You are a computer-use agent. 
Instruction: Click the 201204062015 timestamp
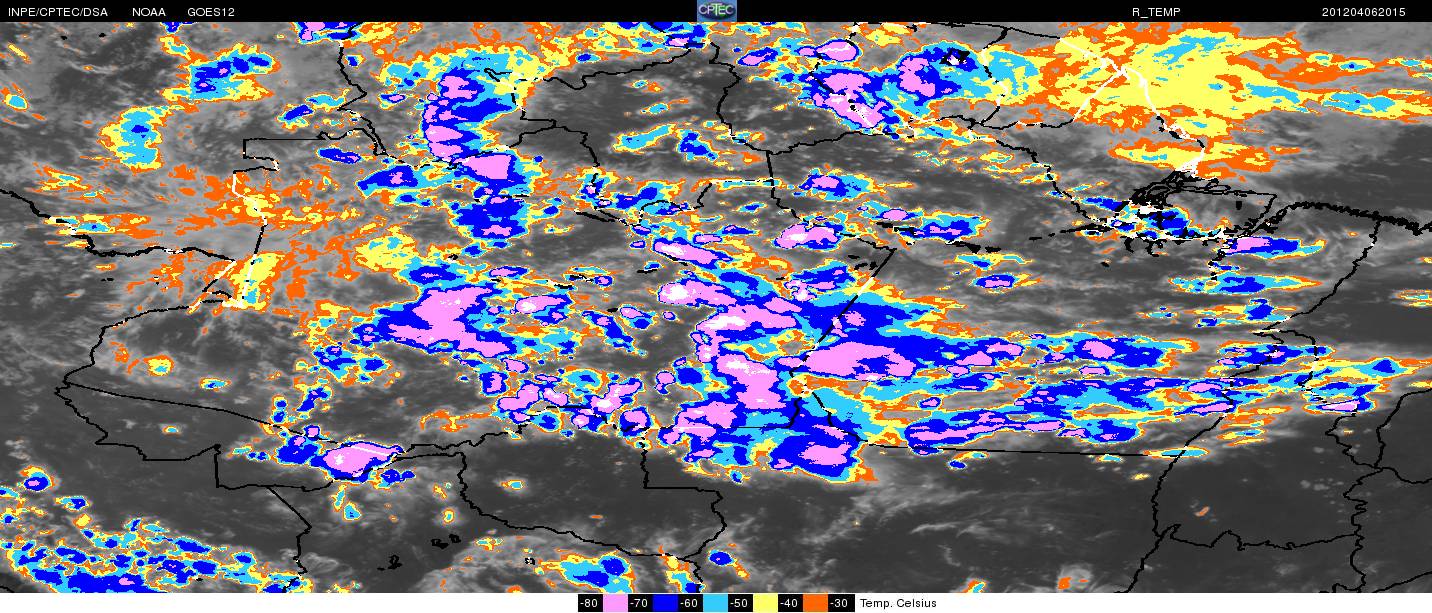point(1363,12)
